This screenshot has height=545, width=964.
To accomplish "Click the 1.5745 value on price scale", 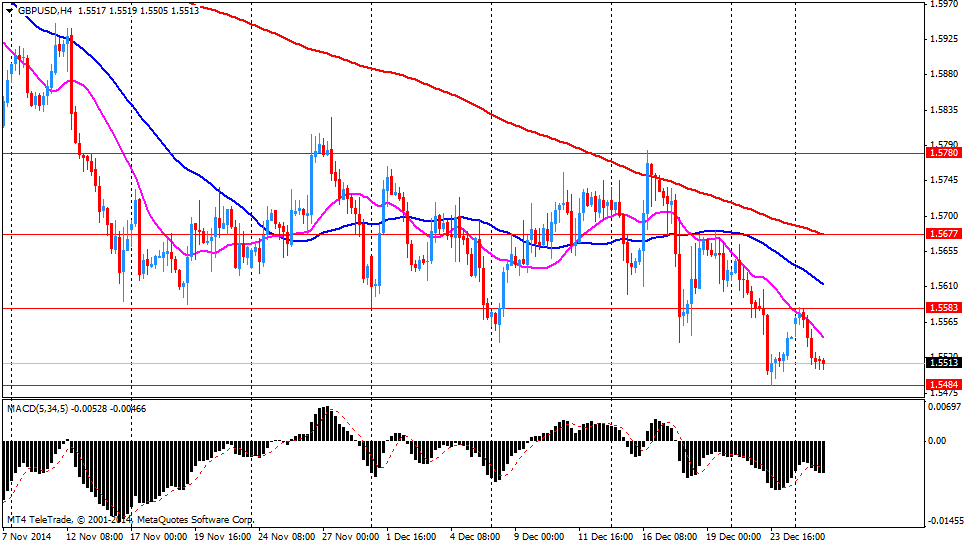I will tap(944, 180).
